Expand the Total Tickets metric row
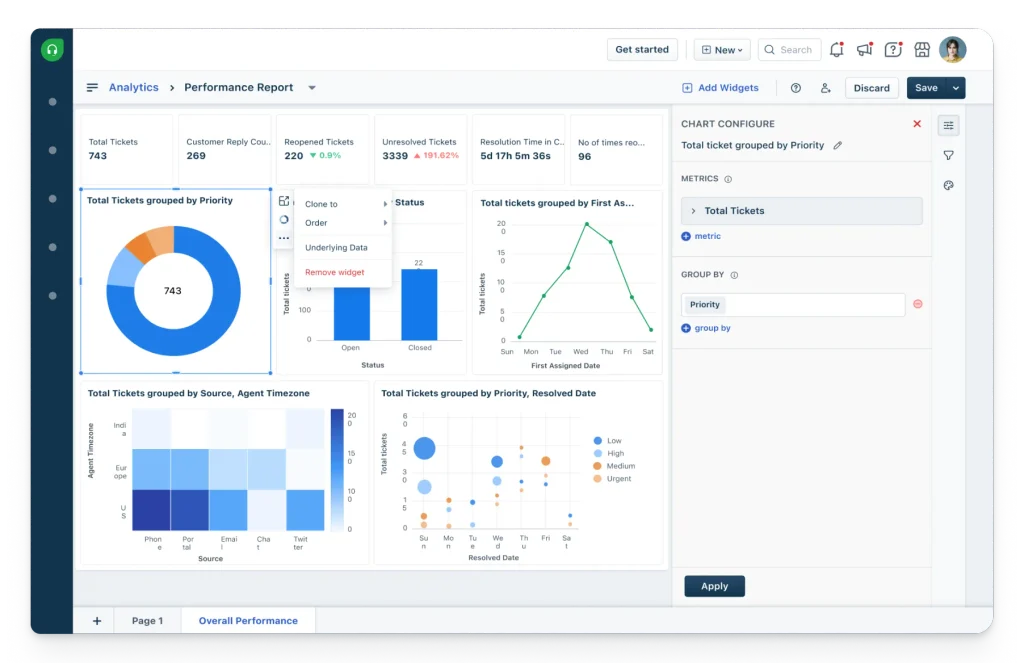The height and width of the screenshot is (663, 1024). (801, 211)
